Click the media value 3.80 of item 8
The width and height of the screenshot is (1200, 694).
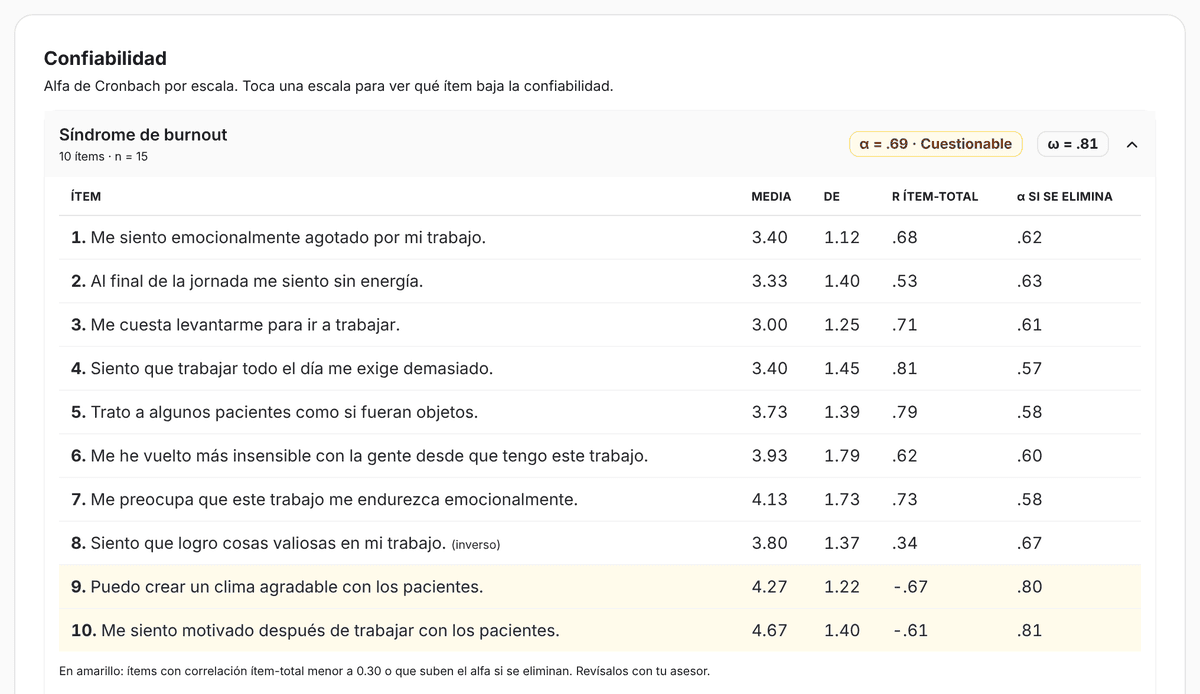click(x=770, y=543)
